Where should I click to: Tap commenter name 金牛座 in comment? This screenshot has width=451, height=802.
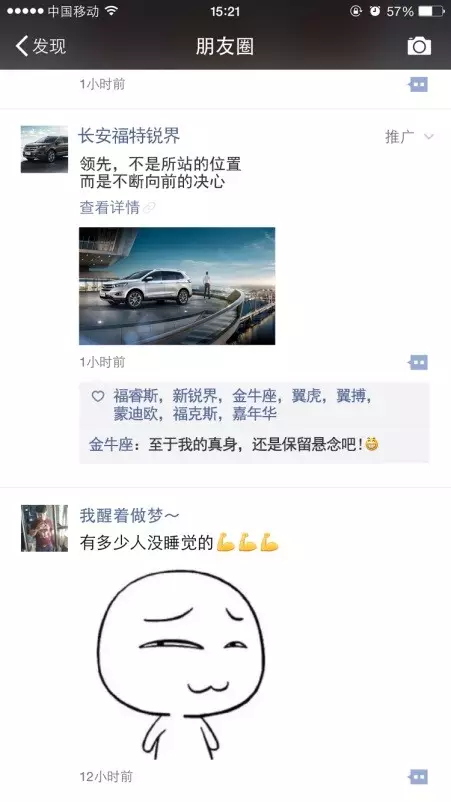pyautogui.click(x=111, y=444)
